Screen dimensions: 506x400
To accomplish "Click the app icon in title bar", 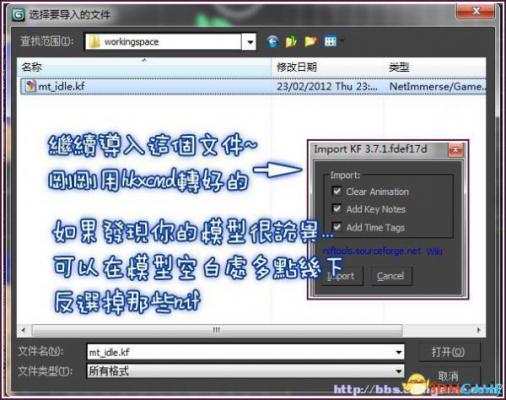I will 18,14.
